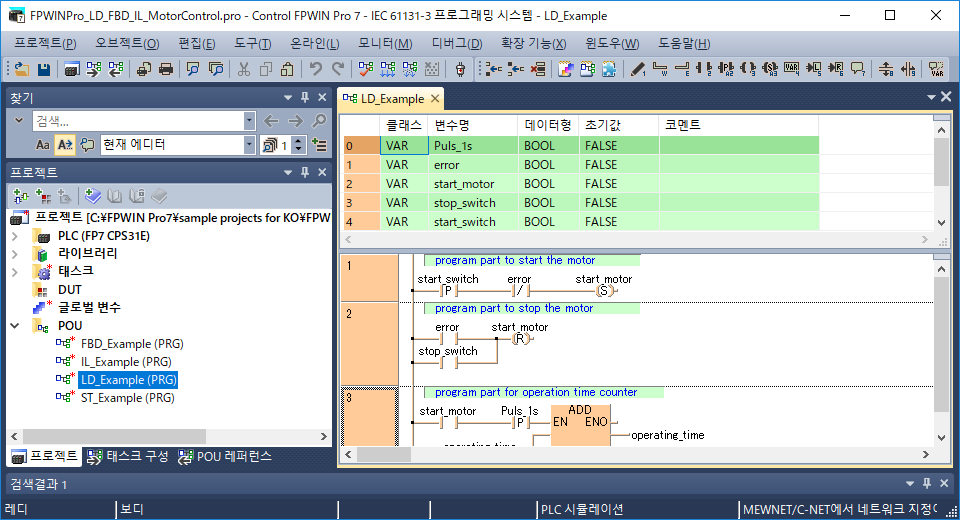Image resolution: width=960 pixels, height=520 pixels.
Task: Open the editor tab list dropdown arrow
Action: click(931, 97)
